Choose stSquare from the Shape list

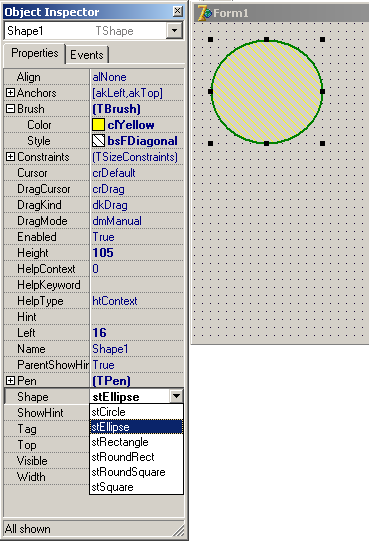coord(136,487)
